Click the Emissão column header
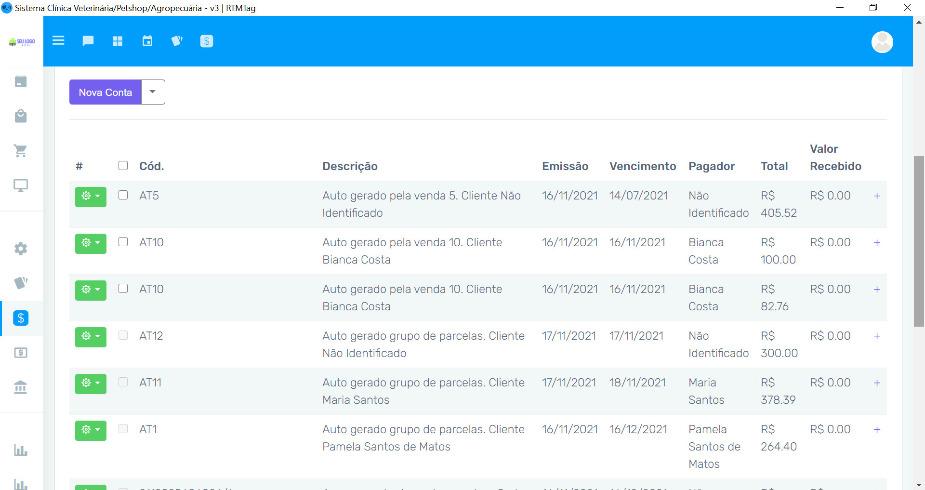Screen dimensions: 925x490 (x=565, y=166)
